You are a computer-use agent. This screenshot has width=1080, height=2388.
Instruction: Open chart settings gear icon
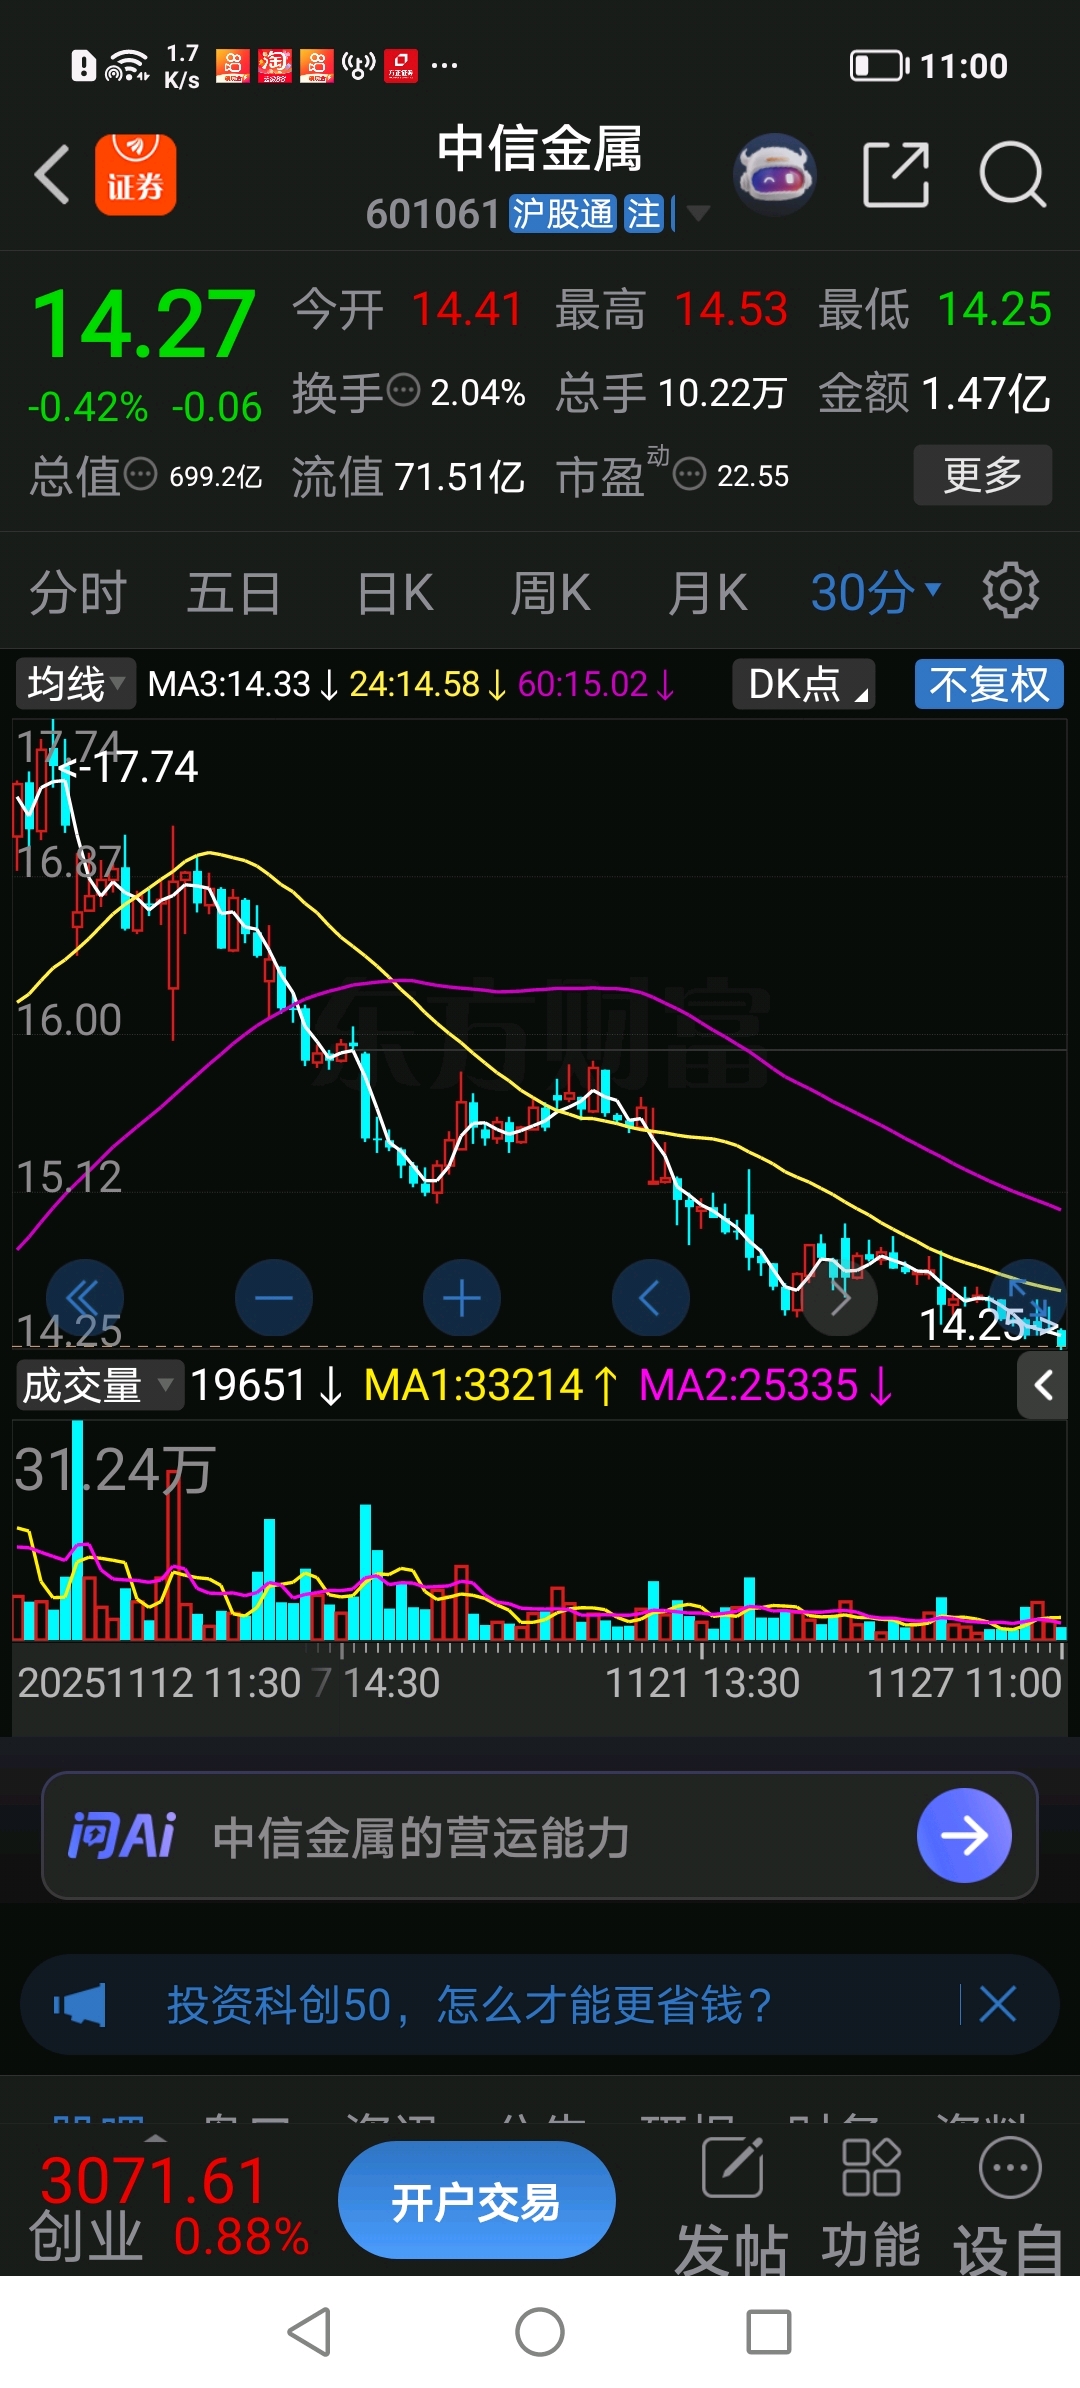pos(1010,591)
